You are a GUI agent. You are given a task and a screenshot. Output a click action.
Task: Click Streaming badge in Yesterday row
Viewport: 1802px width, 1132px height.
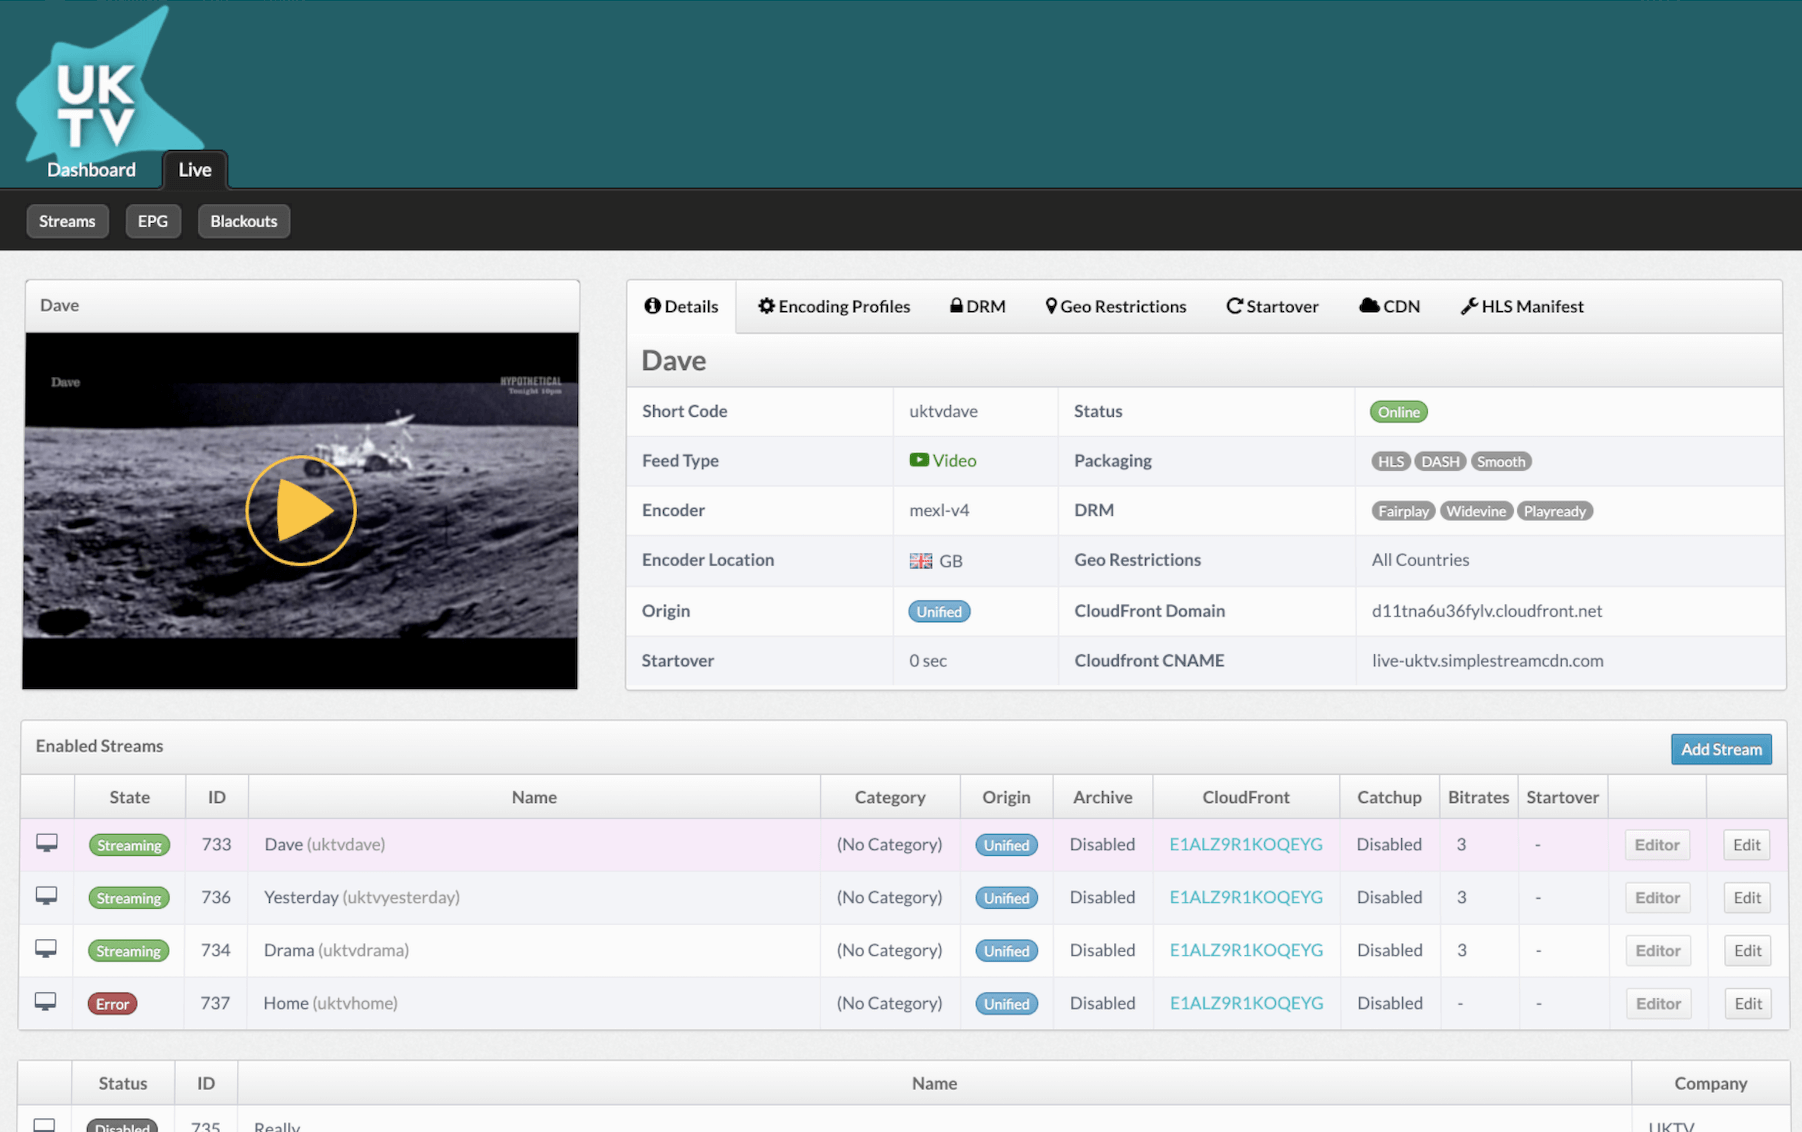point(129,898)
